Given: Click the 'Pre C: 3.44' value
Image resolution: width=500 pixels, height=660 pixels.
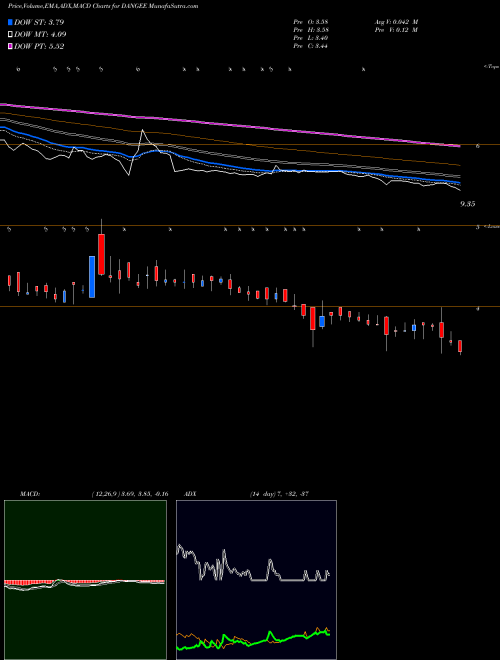Looking at the screenshot, I should 311,46.
